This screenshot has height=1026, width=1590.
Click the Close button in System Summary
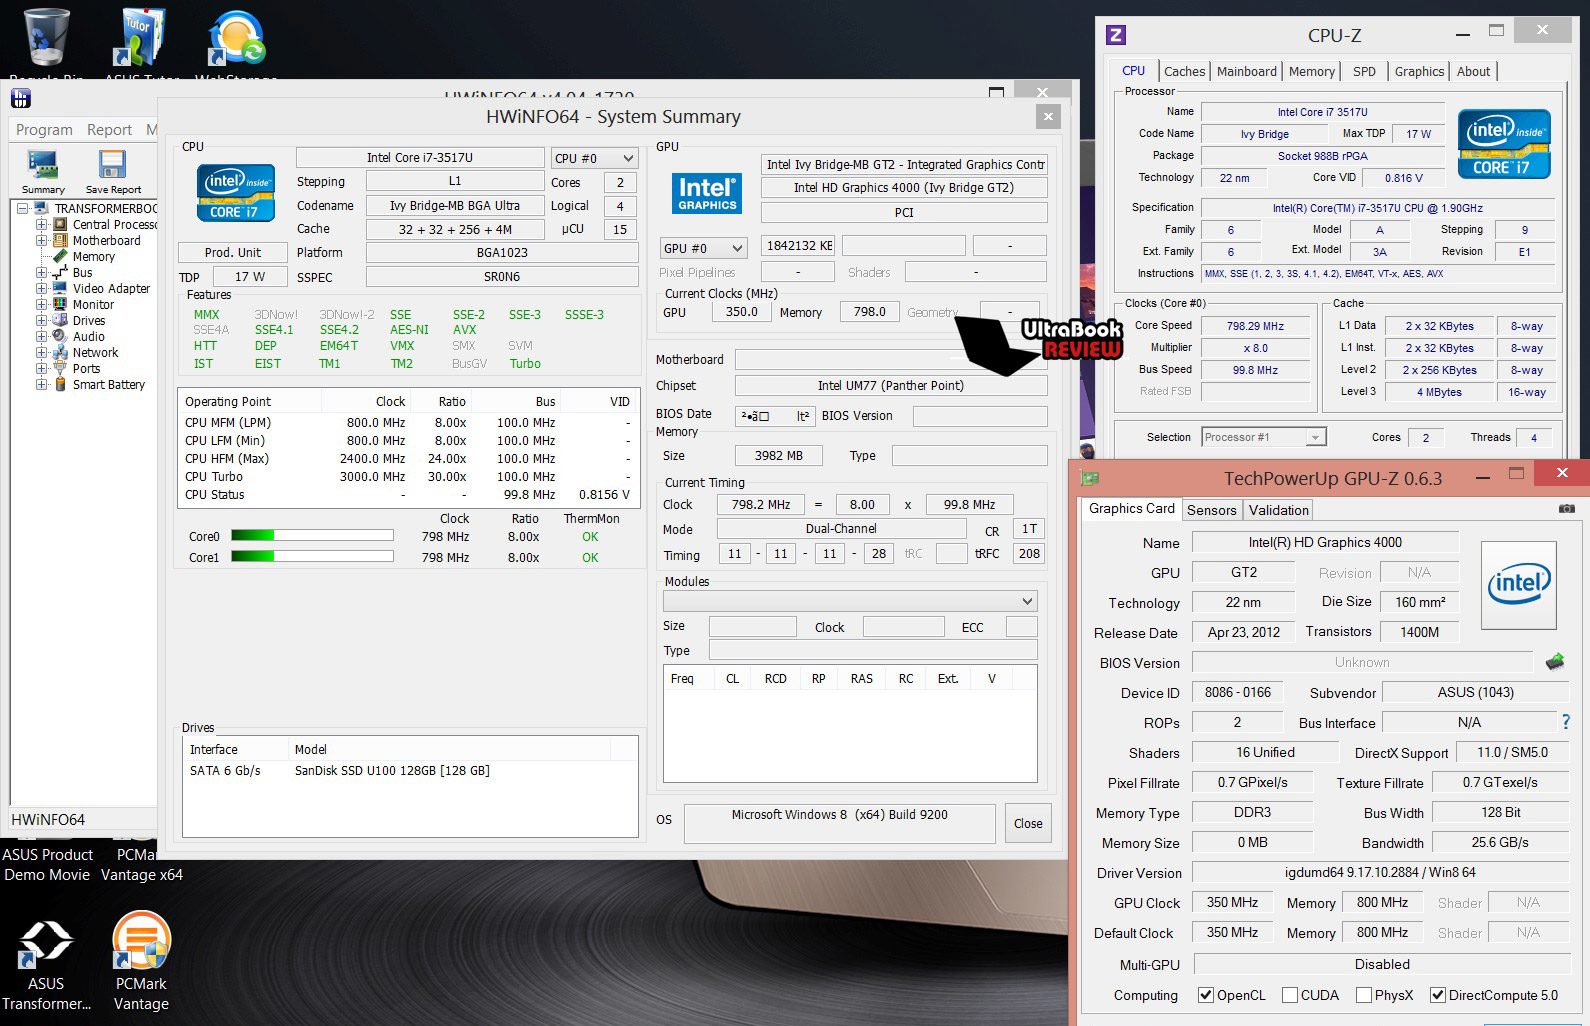(1028, 823)
